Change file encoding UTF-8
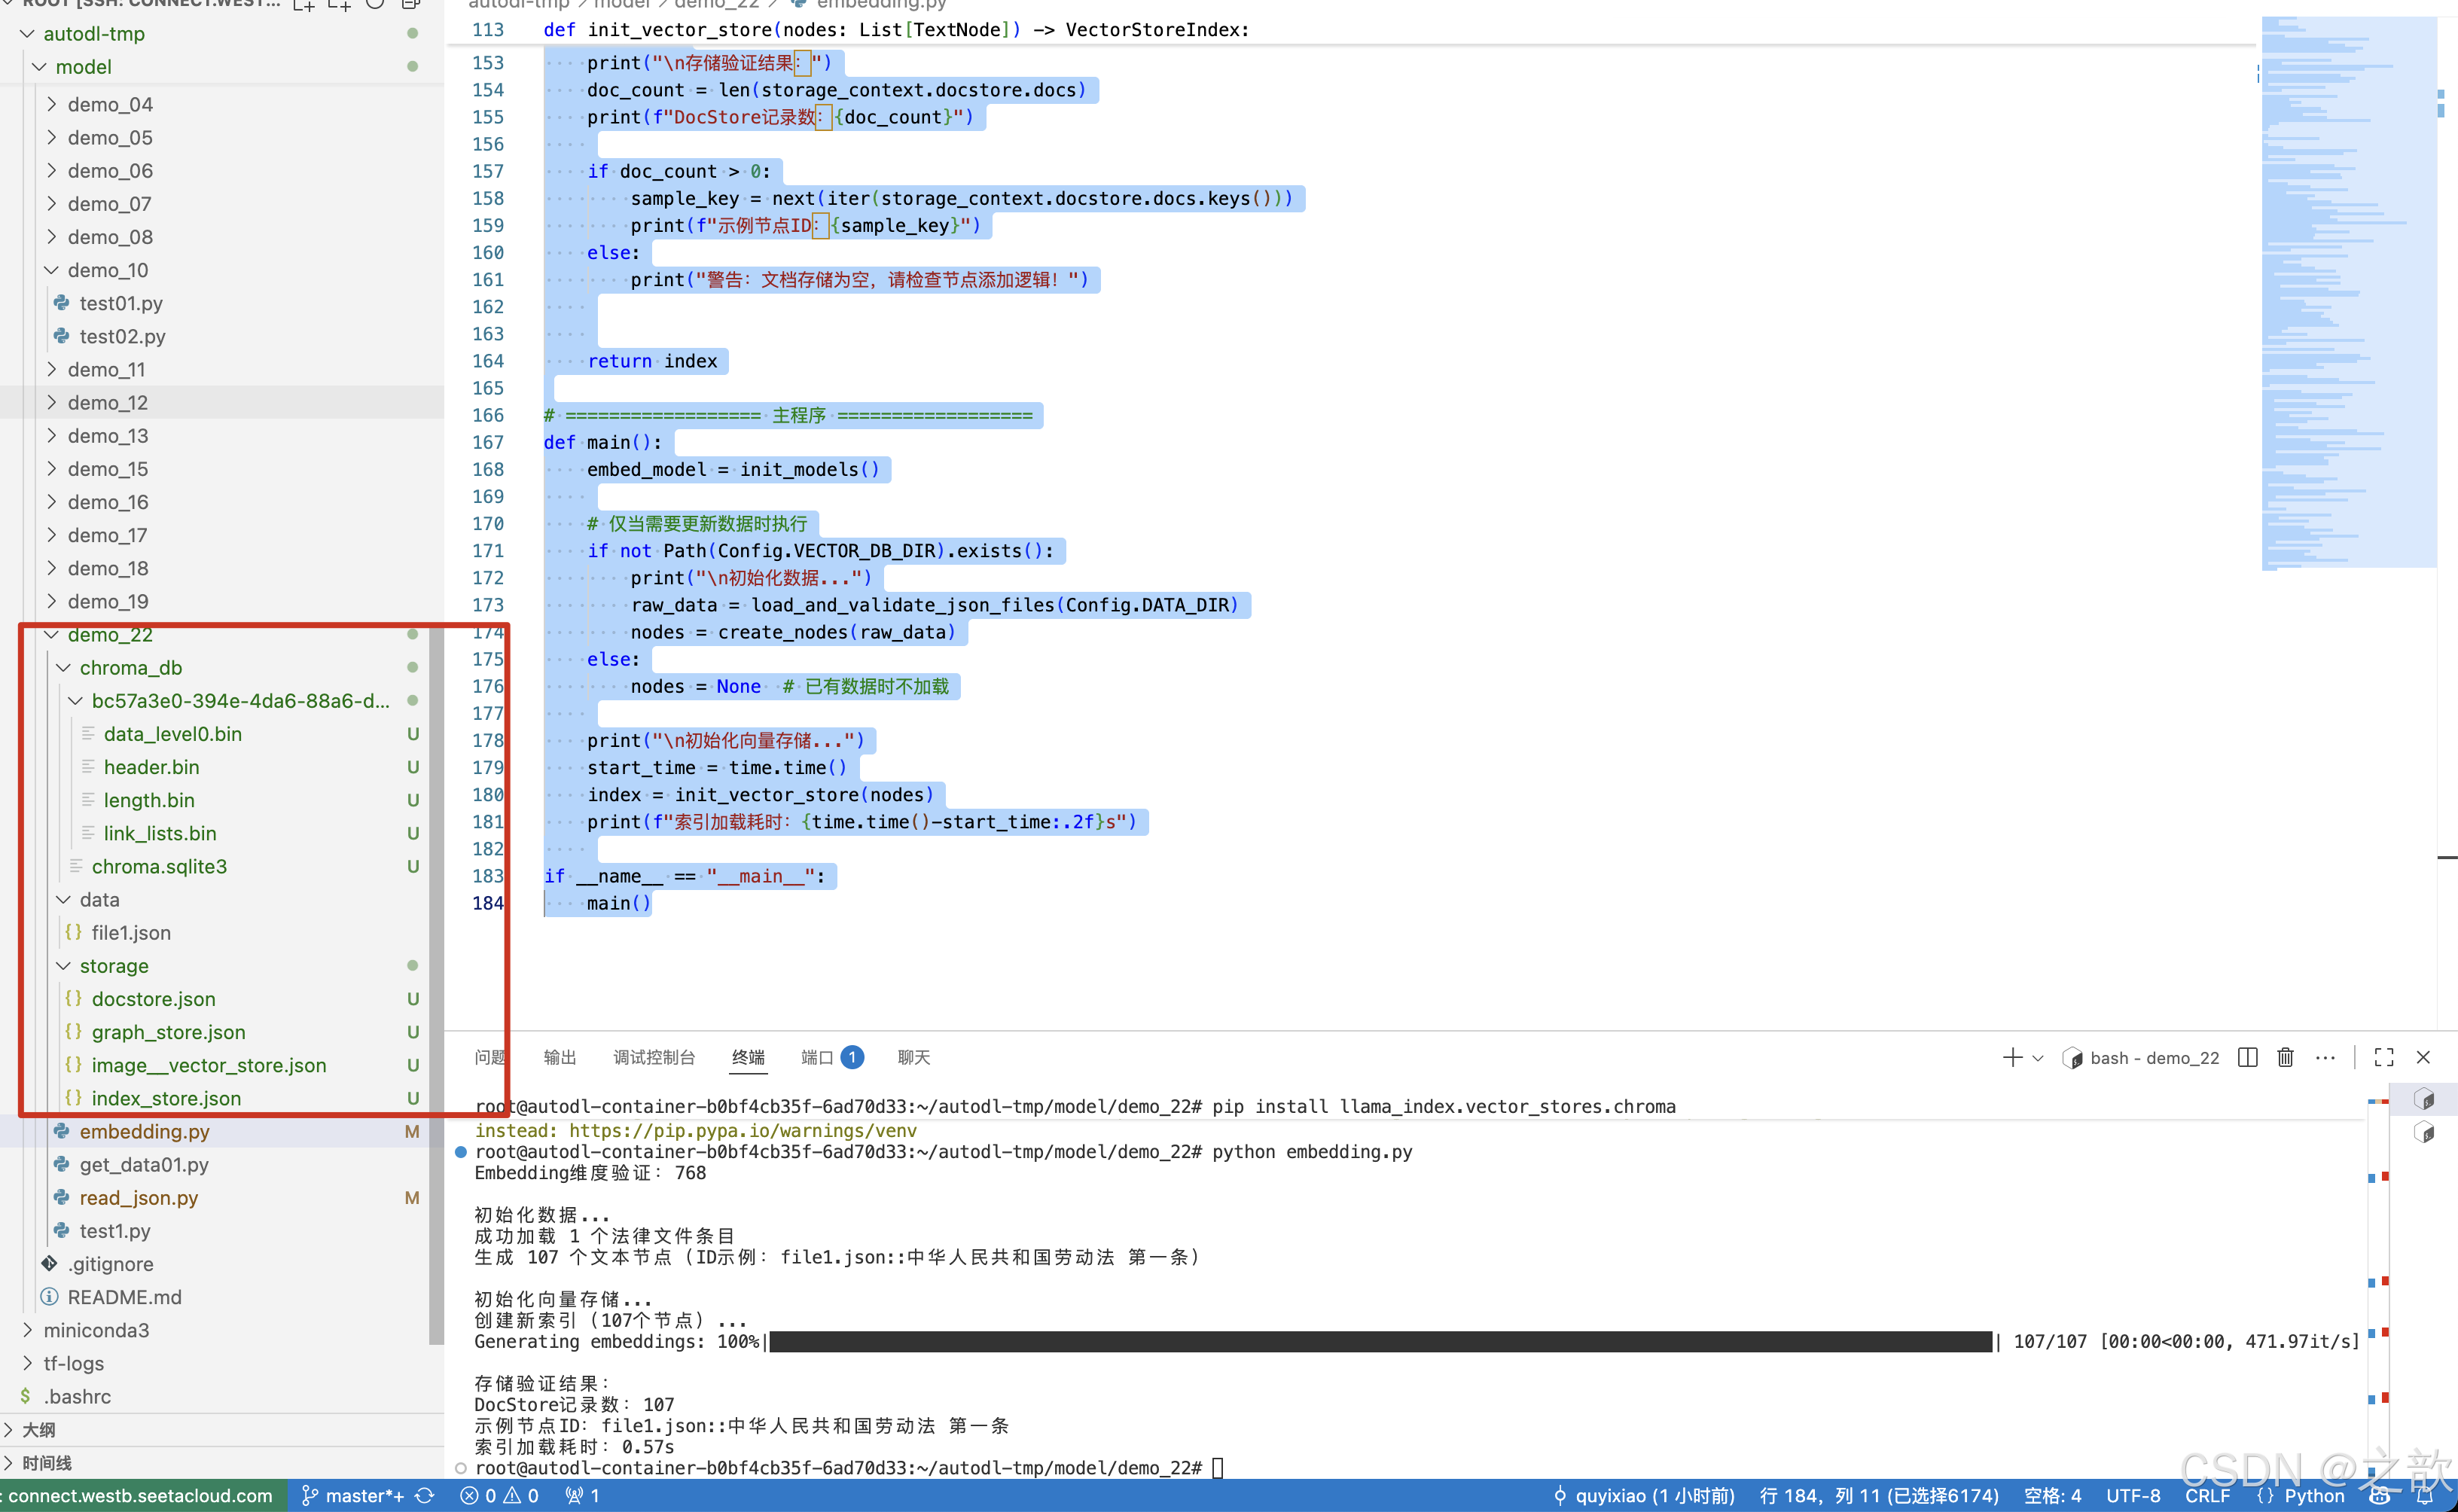Screen dimensions: 2458x1512 pyautogui.click(x=2133, y=1496)
